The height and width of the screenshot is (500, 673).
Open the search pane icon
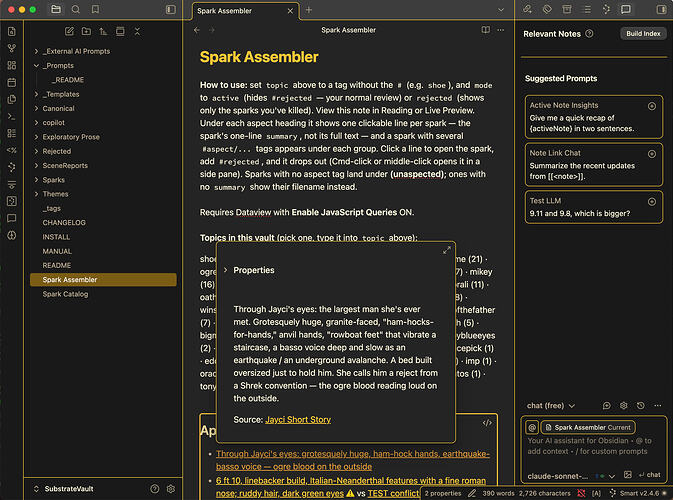point(76,9)
